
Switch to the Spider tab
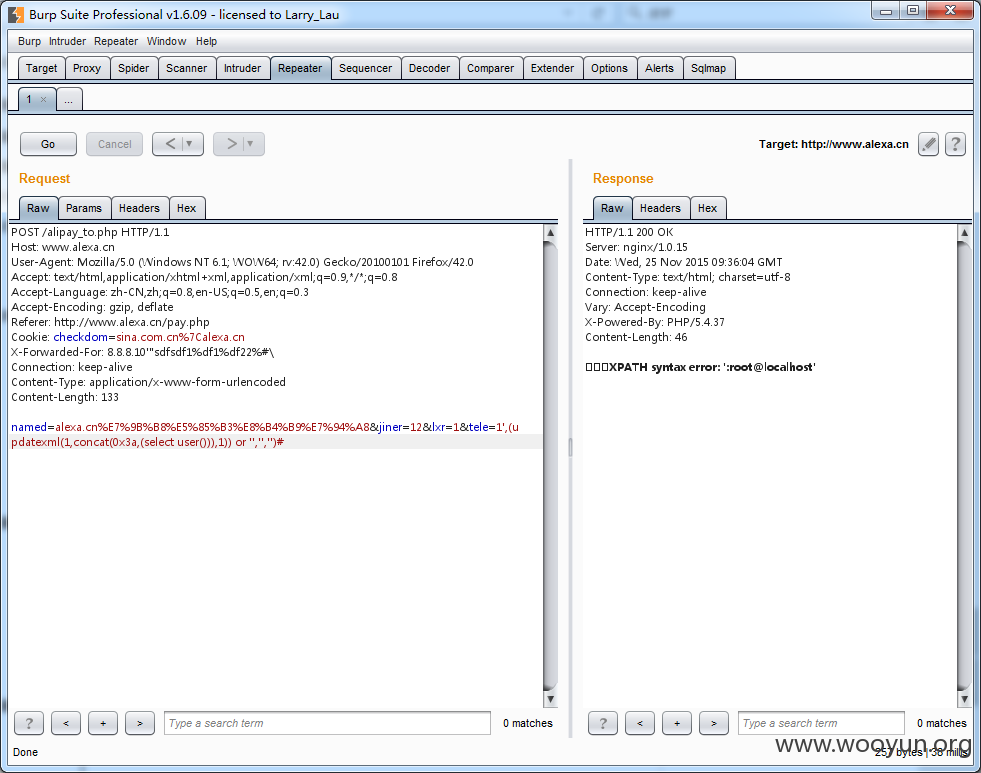tap(134, 68)
